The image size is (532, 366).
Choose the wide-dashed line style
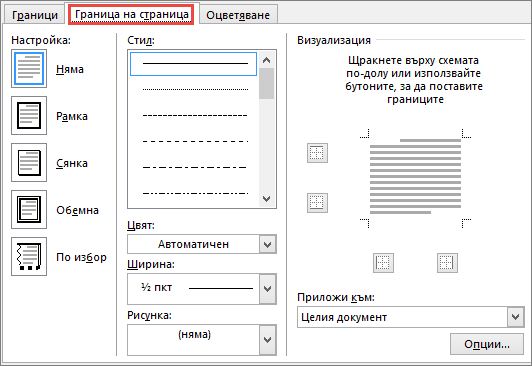(x=195, y=141)
